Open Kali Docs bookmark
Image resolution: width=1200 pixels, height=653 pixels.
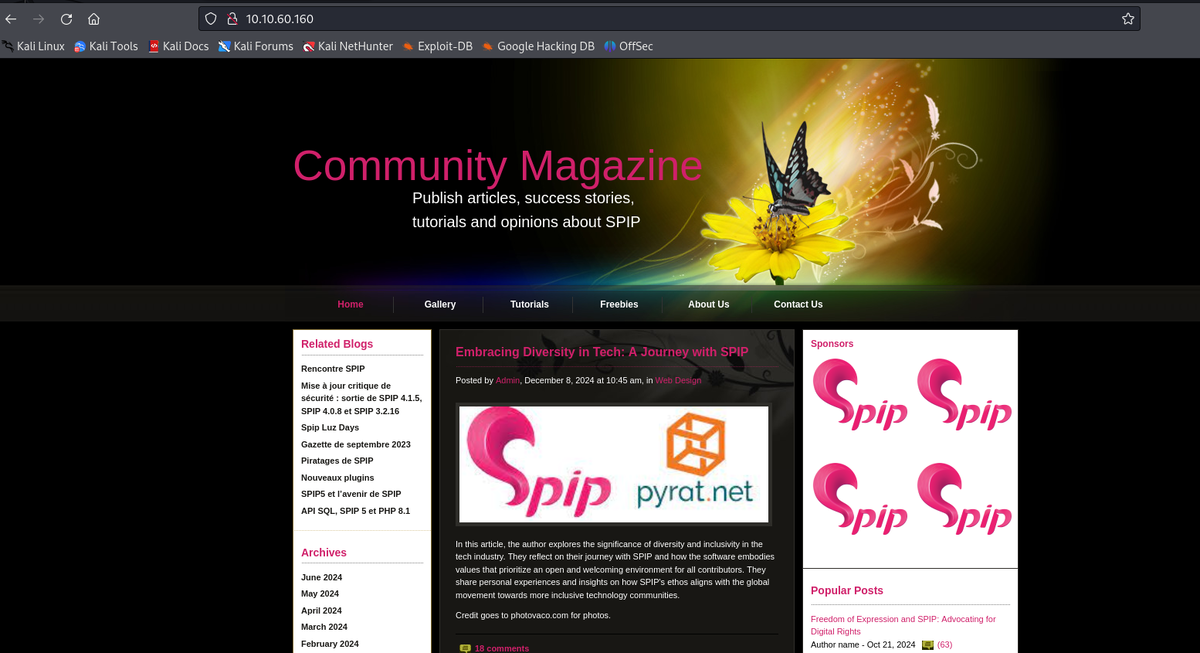(x=179, y=46)
